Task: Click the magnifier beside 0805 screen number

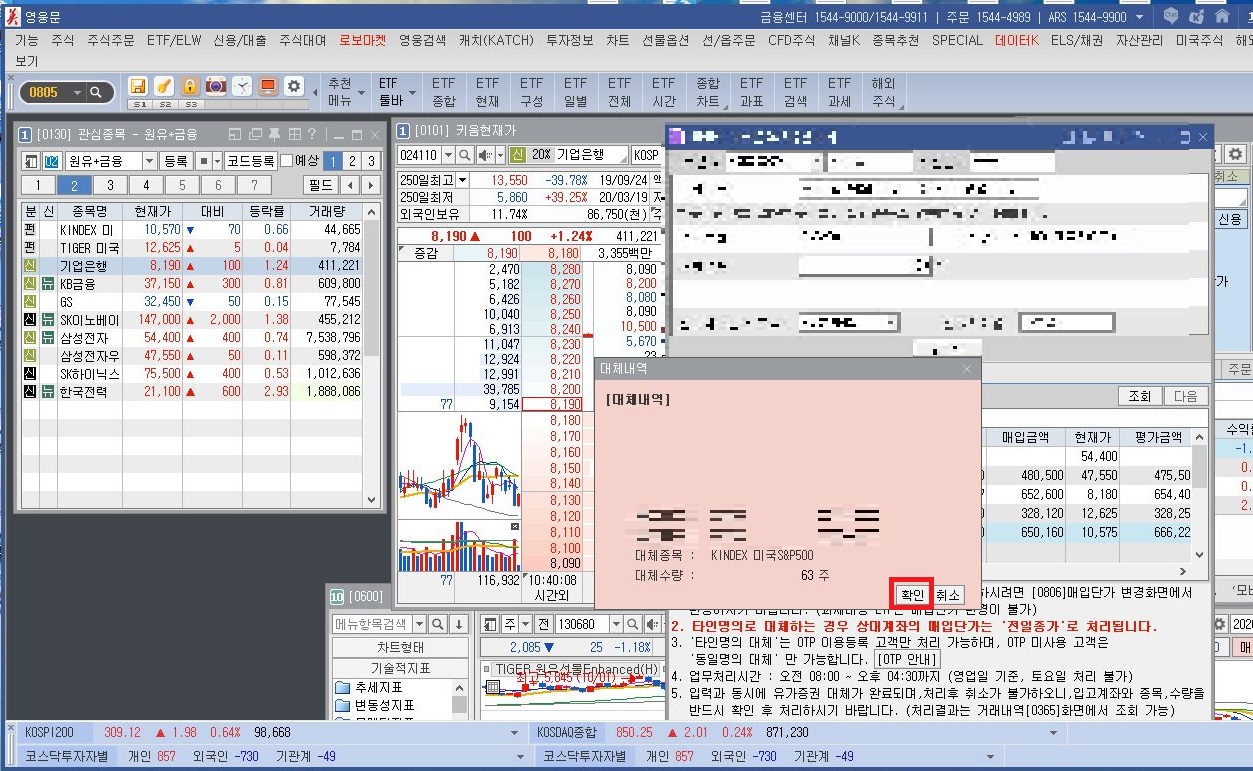Action: click(x=96, y=92)
